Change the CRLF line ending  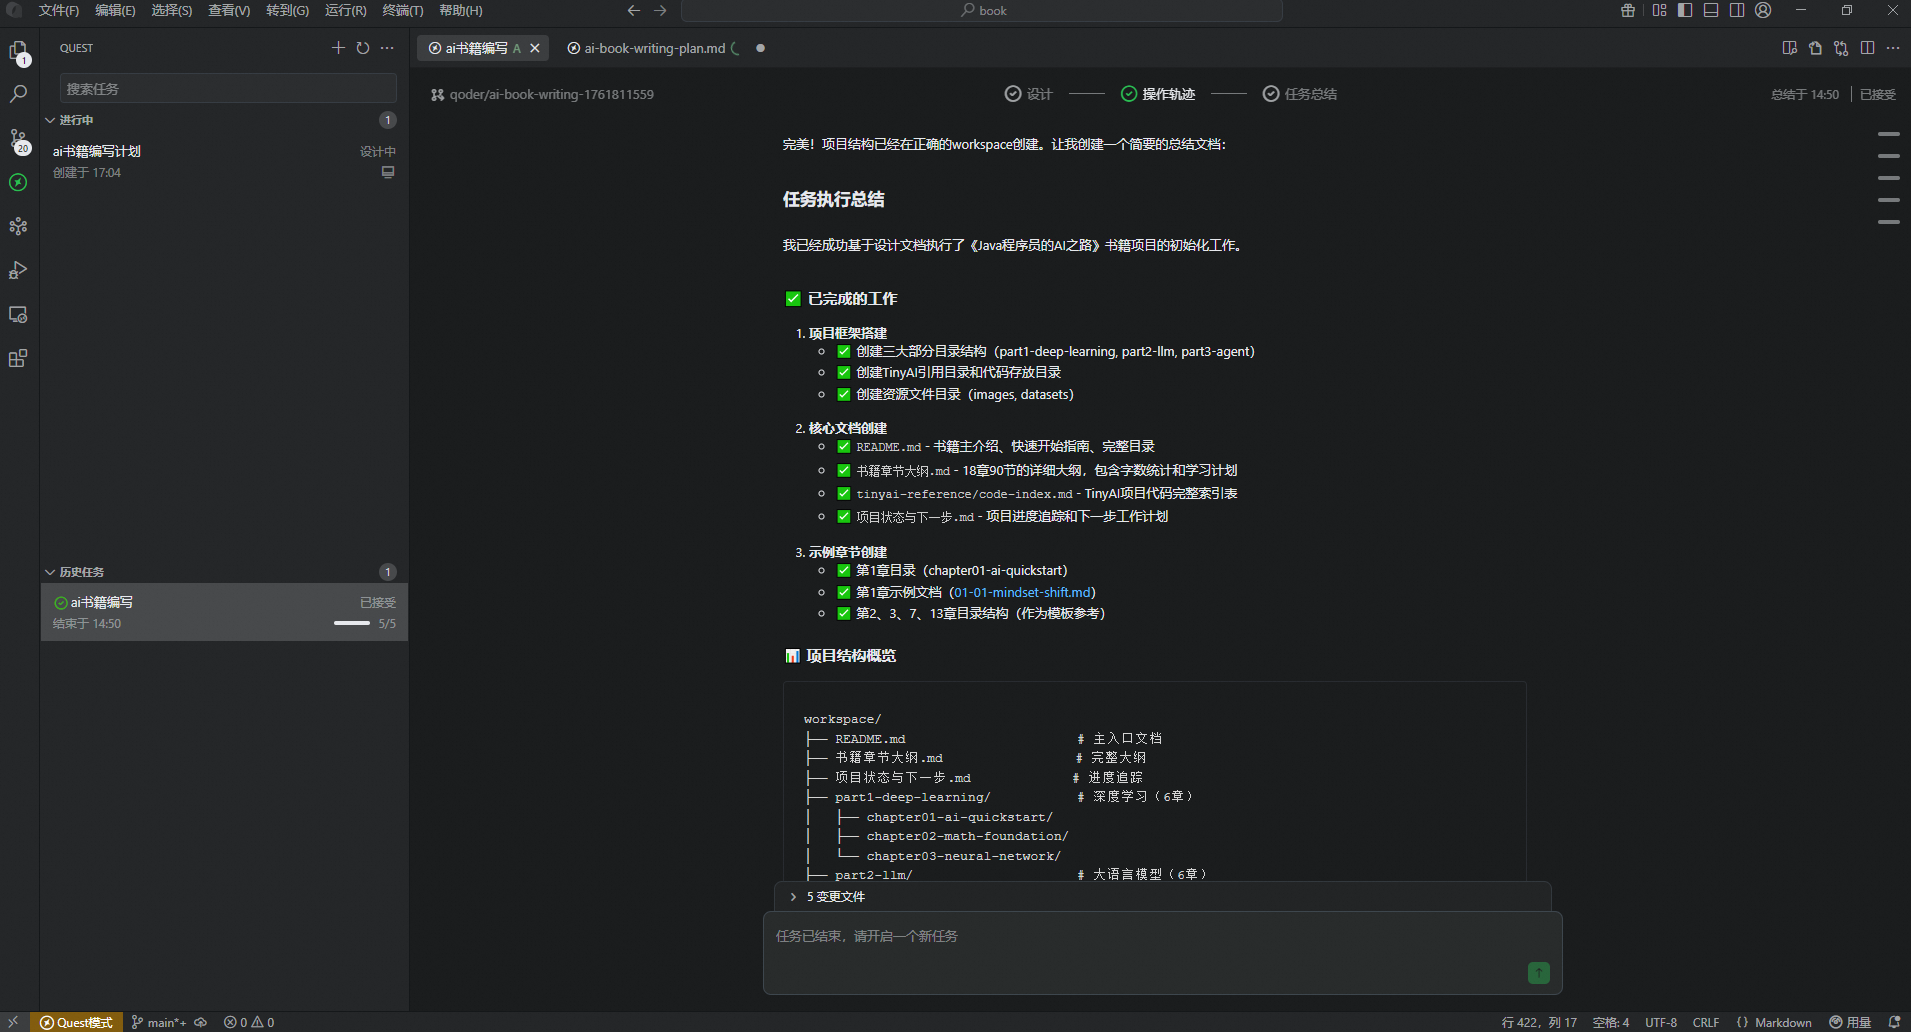coord(1706,1022)
